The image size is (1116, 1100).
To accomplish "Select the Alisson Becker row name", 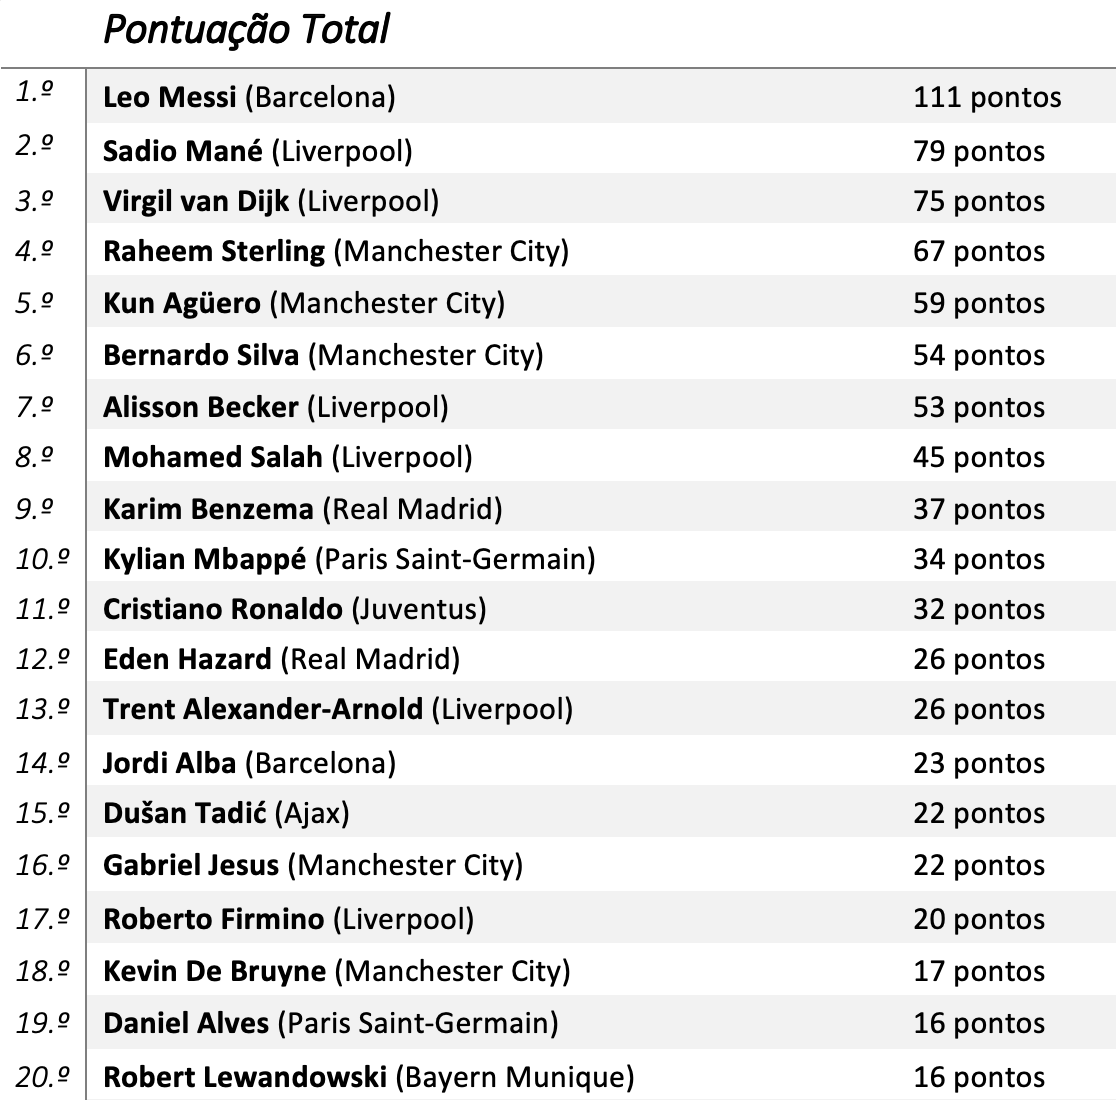I will click(200, 407).
